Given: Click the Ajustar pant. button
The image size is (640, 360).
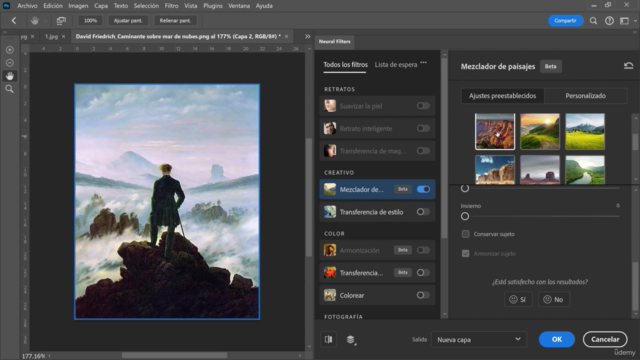Looking at the screenshot, I should [128, 20].
